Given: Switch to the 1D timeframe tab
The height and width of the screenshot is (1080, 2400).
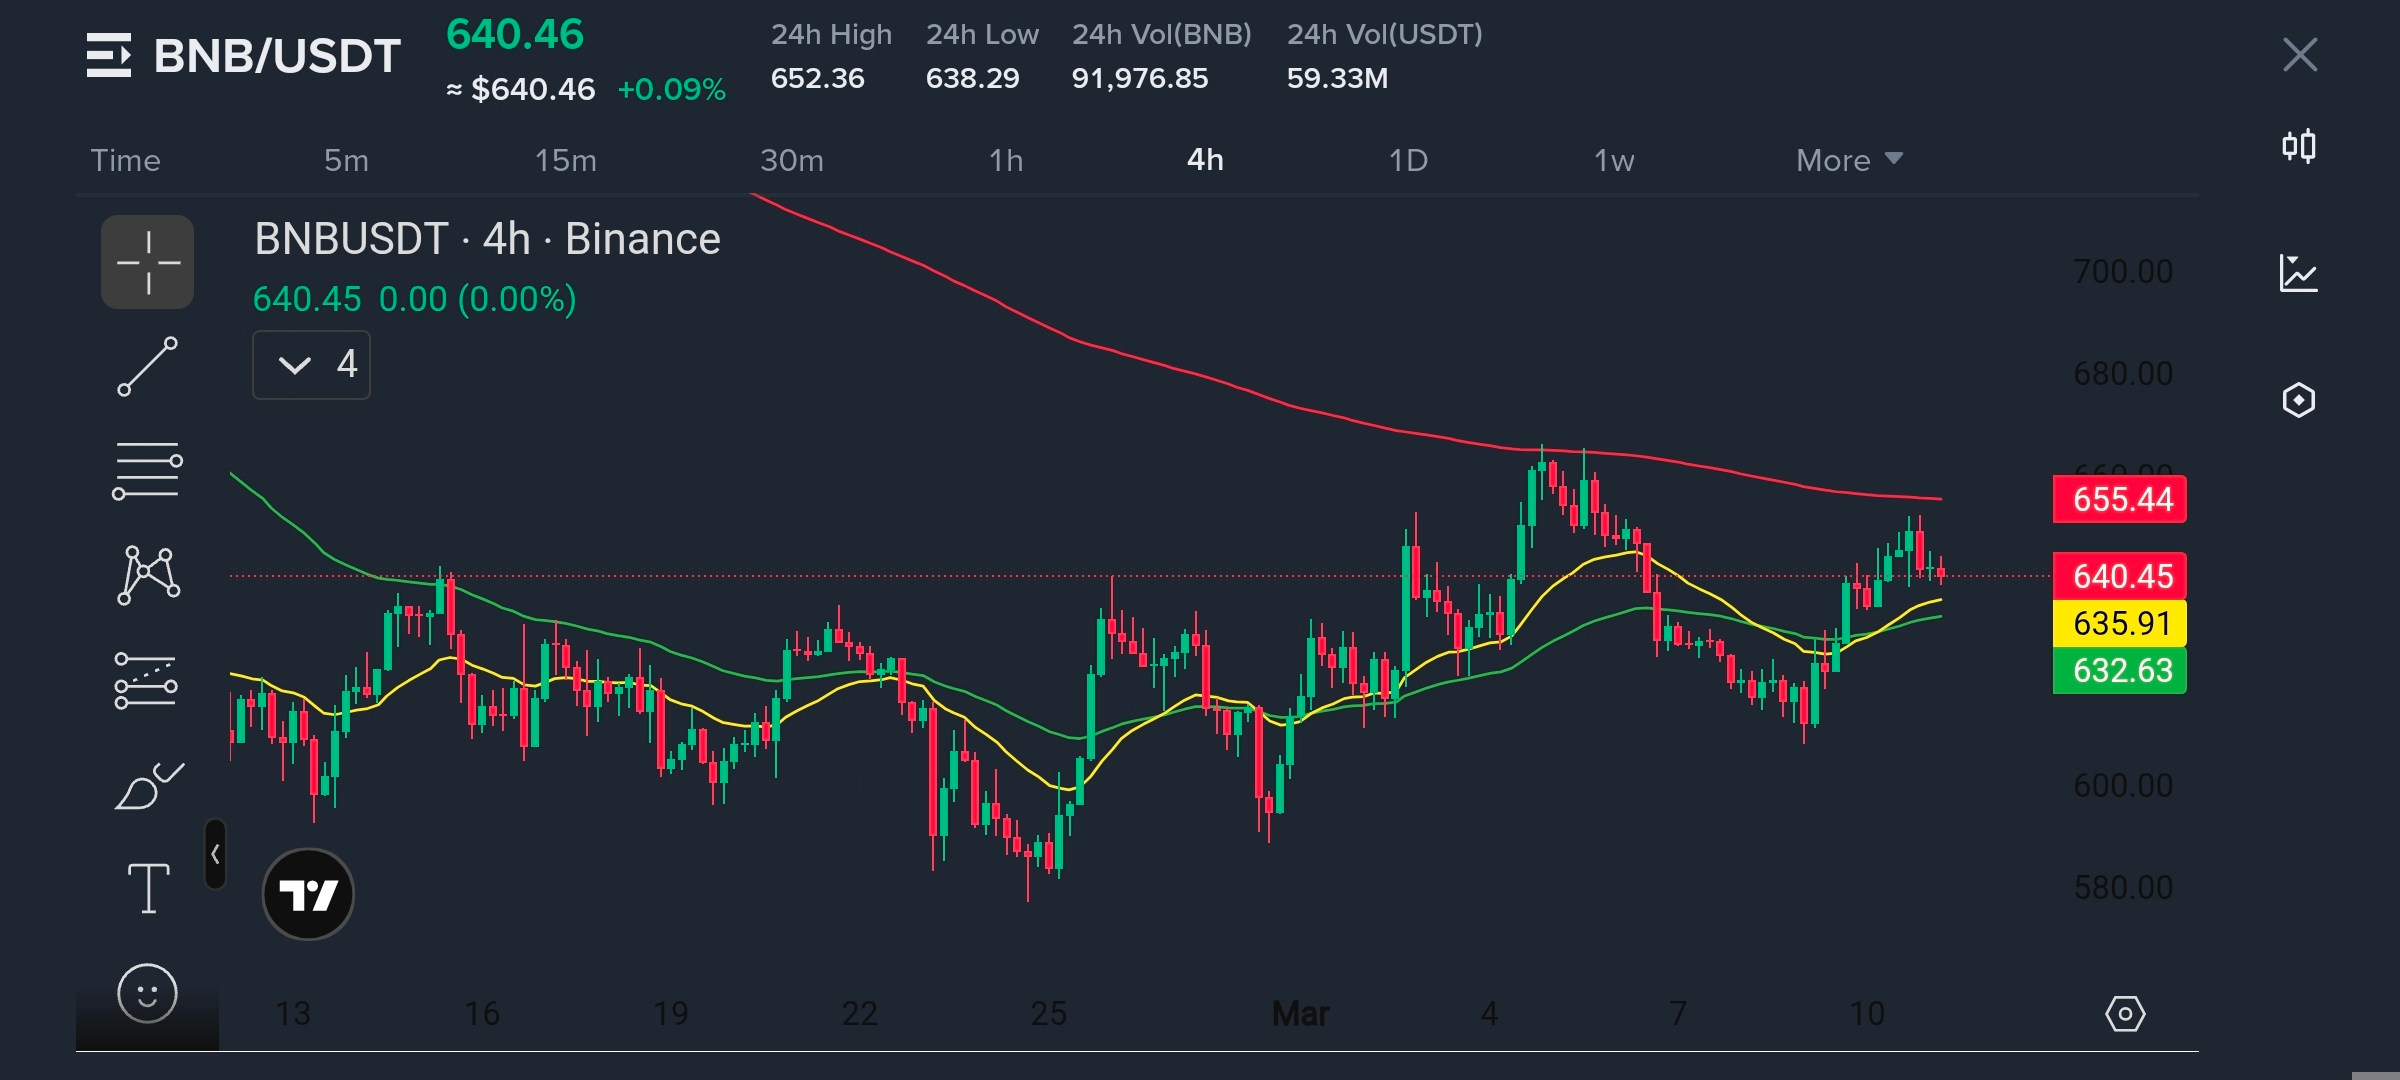Looking at the screenshot, I should click(1407, 160).
